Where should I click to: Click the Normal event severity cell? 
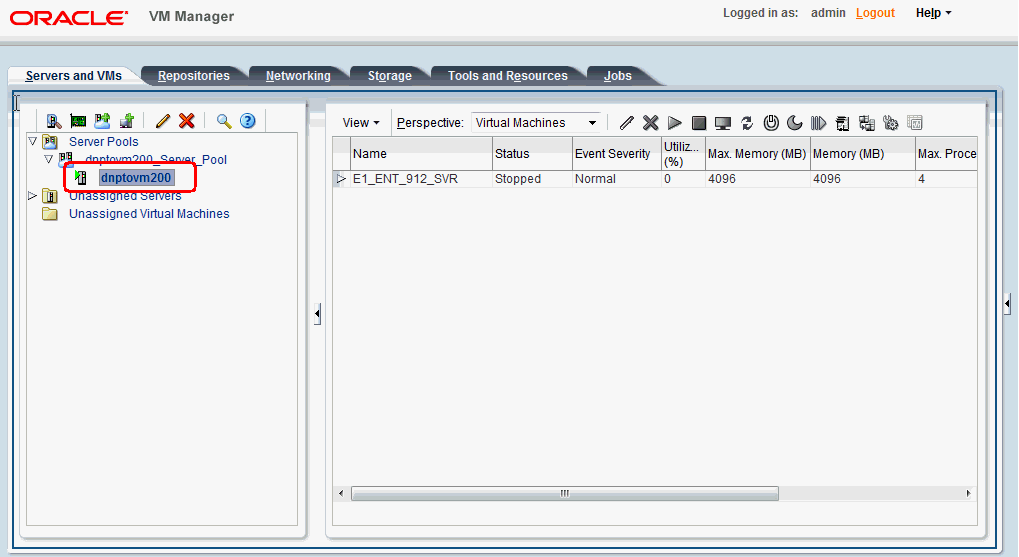(617, 179)
